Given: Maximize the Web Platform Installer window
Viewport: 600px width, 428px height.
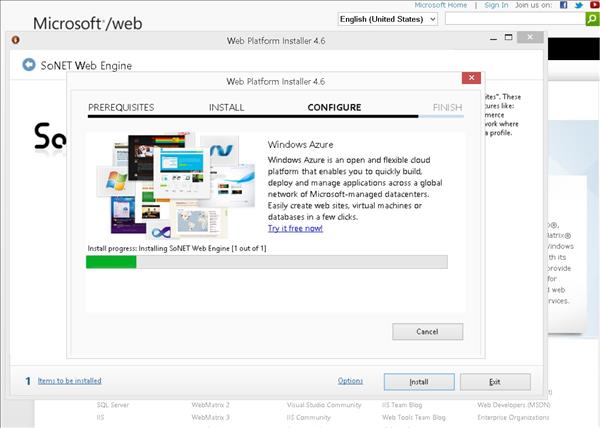Looking at the screenshot, I should point(509,37).
